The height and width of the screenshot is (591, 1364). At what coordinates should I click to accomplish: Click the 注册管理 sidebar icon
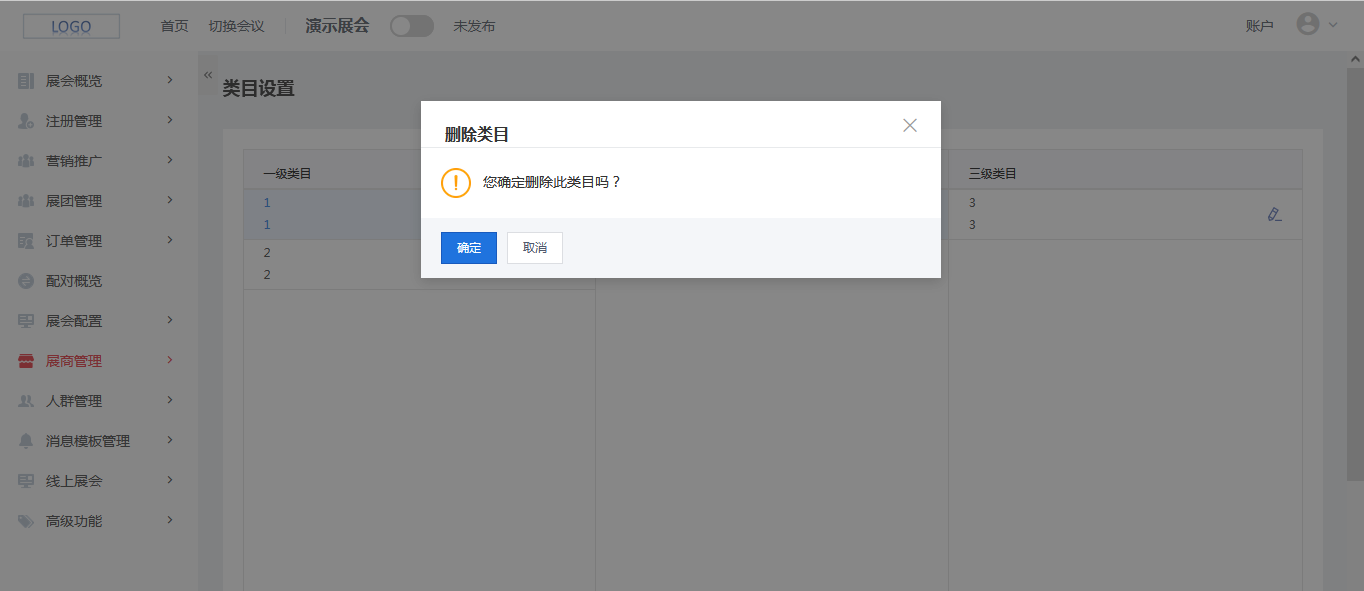[26, 121]
